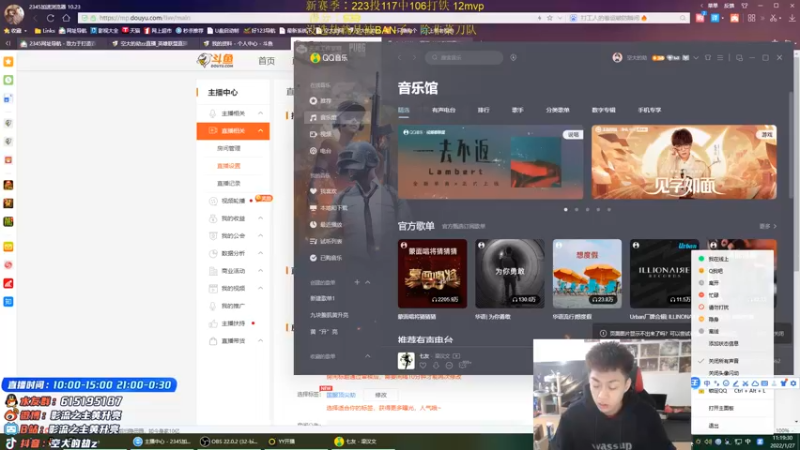Add new playlist with plus icon

(x=357, y=282)
